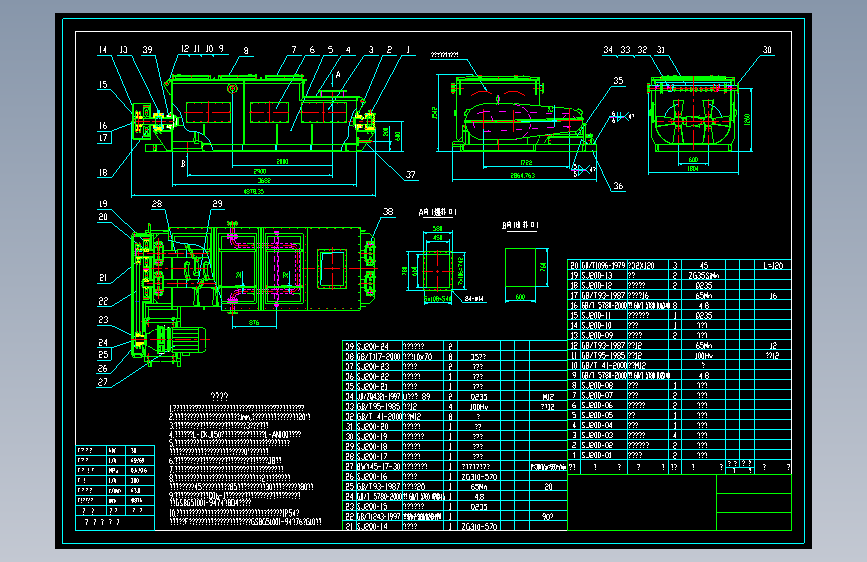
Task: Click parts list cell SJ200-17
Action: point(373,456)
